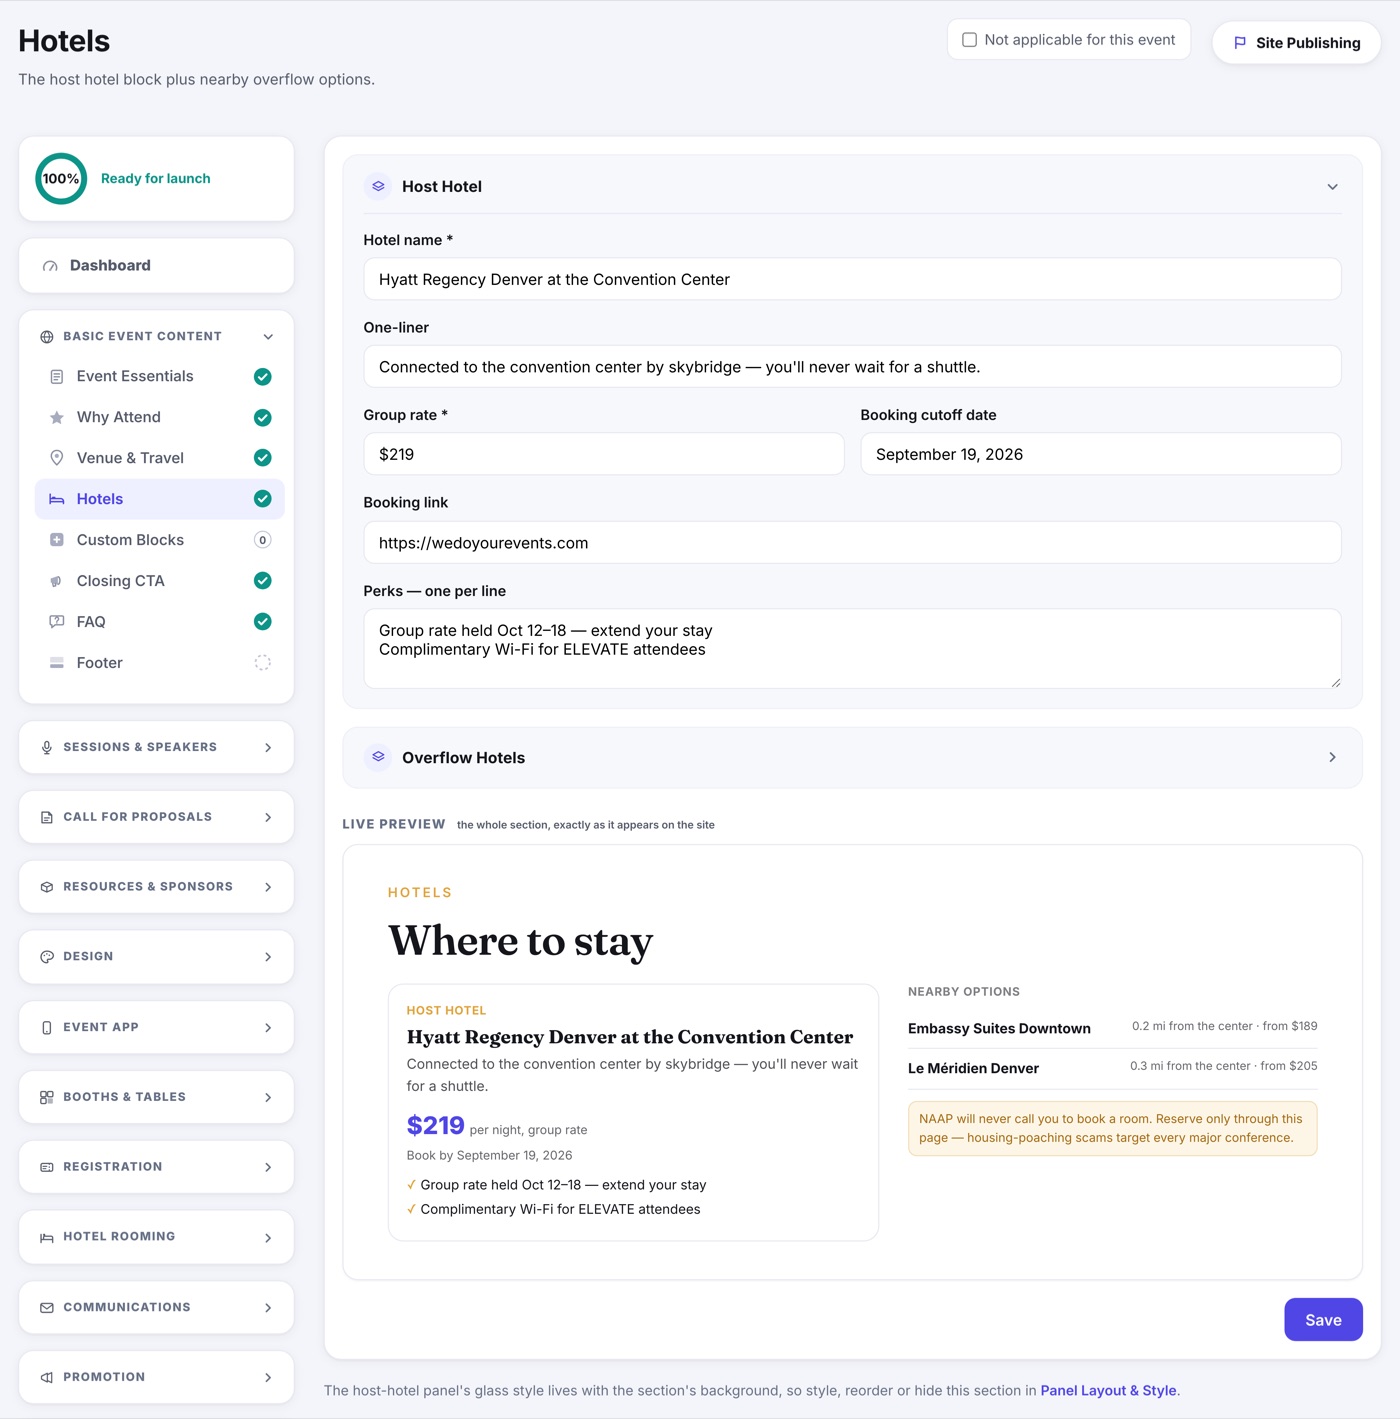This screenshot has width=1400, height=1419.
Task: Click the Custom Blocks plus-square icon
Action: (57, 540)
